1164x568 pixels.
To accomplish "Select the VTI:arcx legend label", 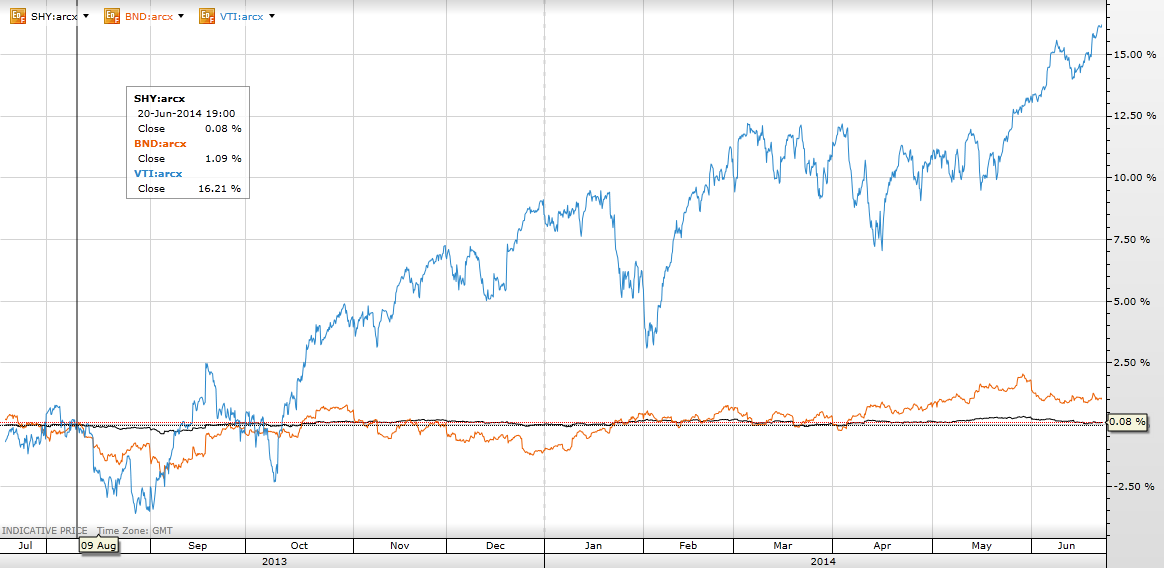I will (241, 16).
